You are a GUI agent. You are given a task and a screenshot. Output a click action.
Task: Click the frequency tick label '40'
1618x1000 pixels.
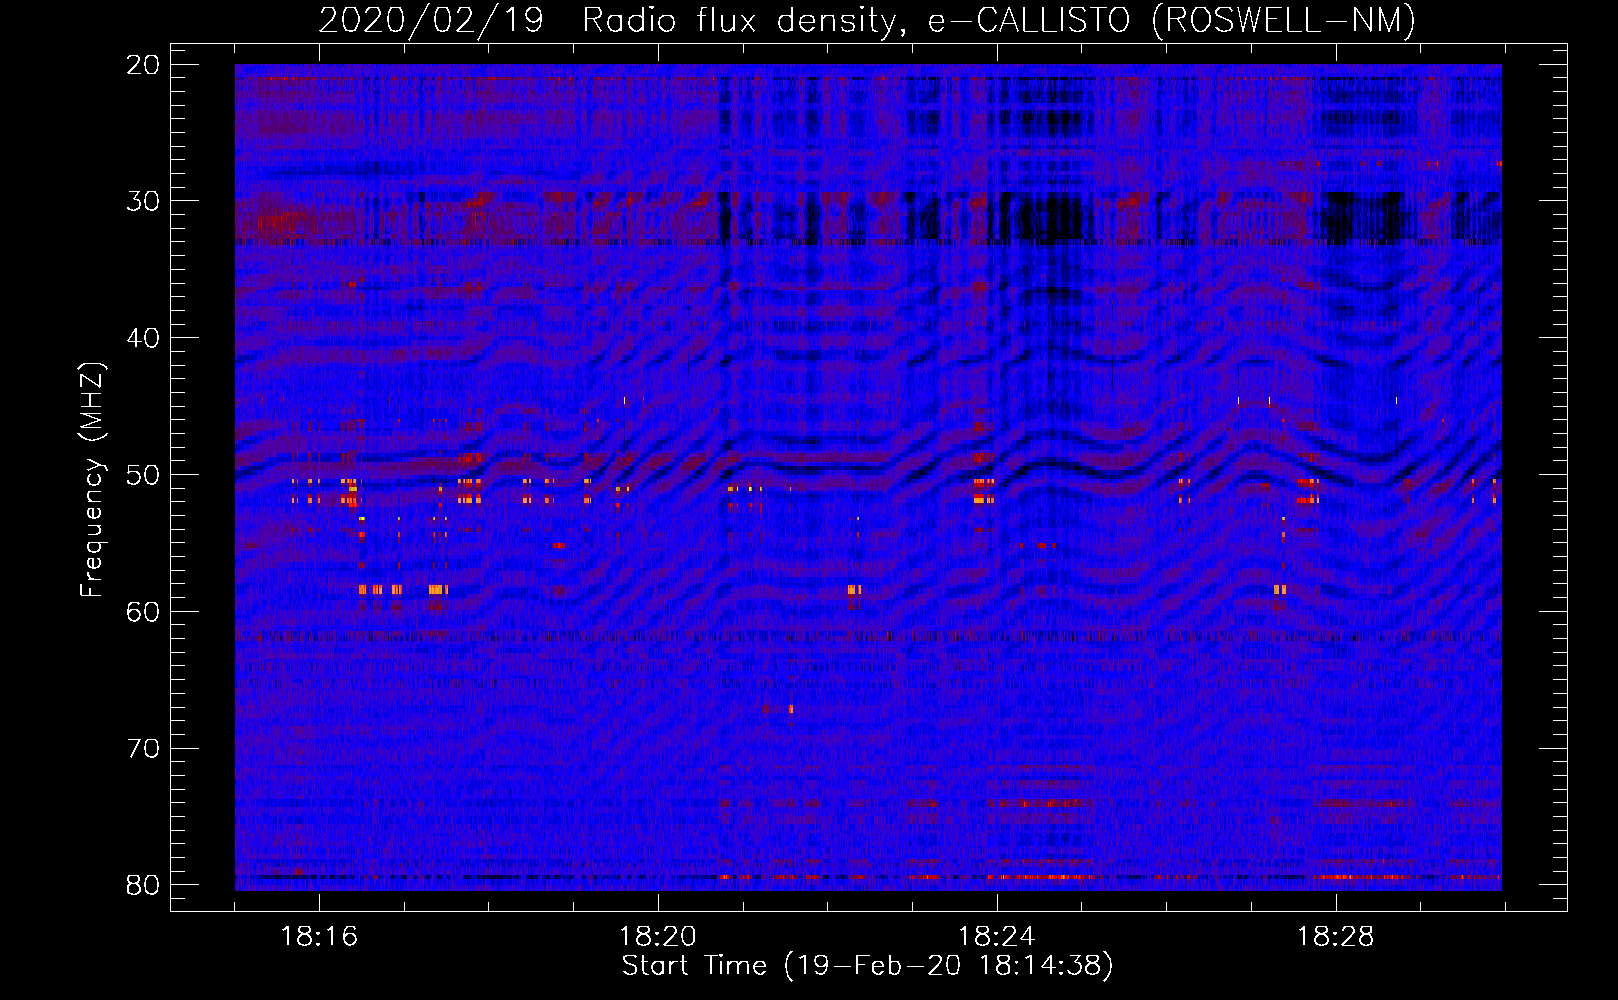pyautogui.click(x=144, y=338)
